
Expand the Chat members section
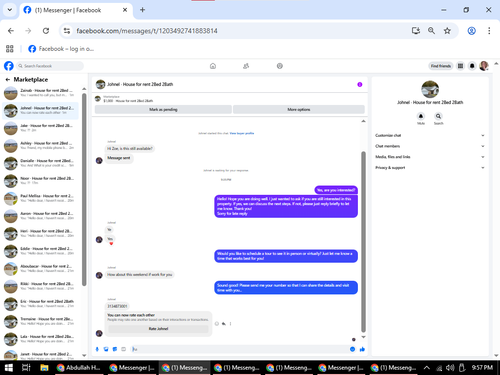coord(430,146)
